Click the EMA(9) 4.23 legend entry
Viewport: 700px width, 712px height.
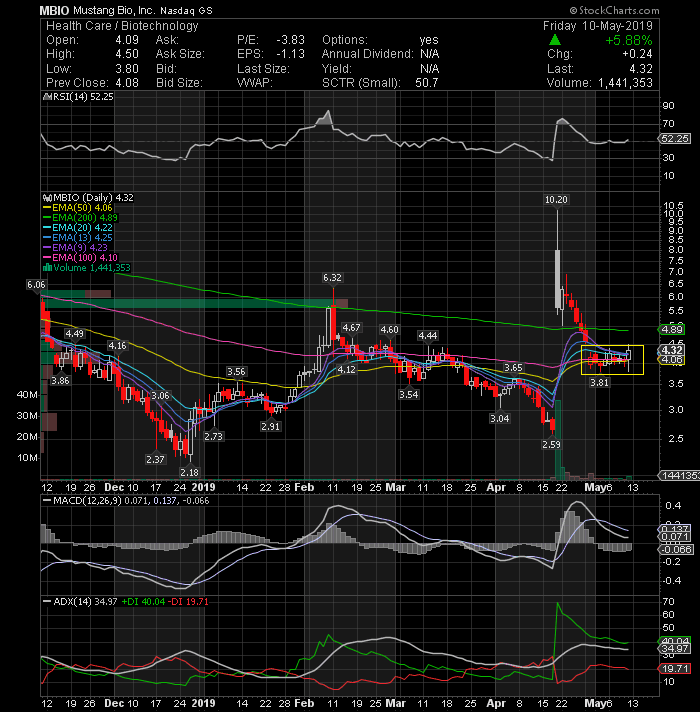(x=75, y=247)
